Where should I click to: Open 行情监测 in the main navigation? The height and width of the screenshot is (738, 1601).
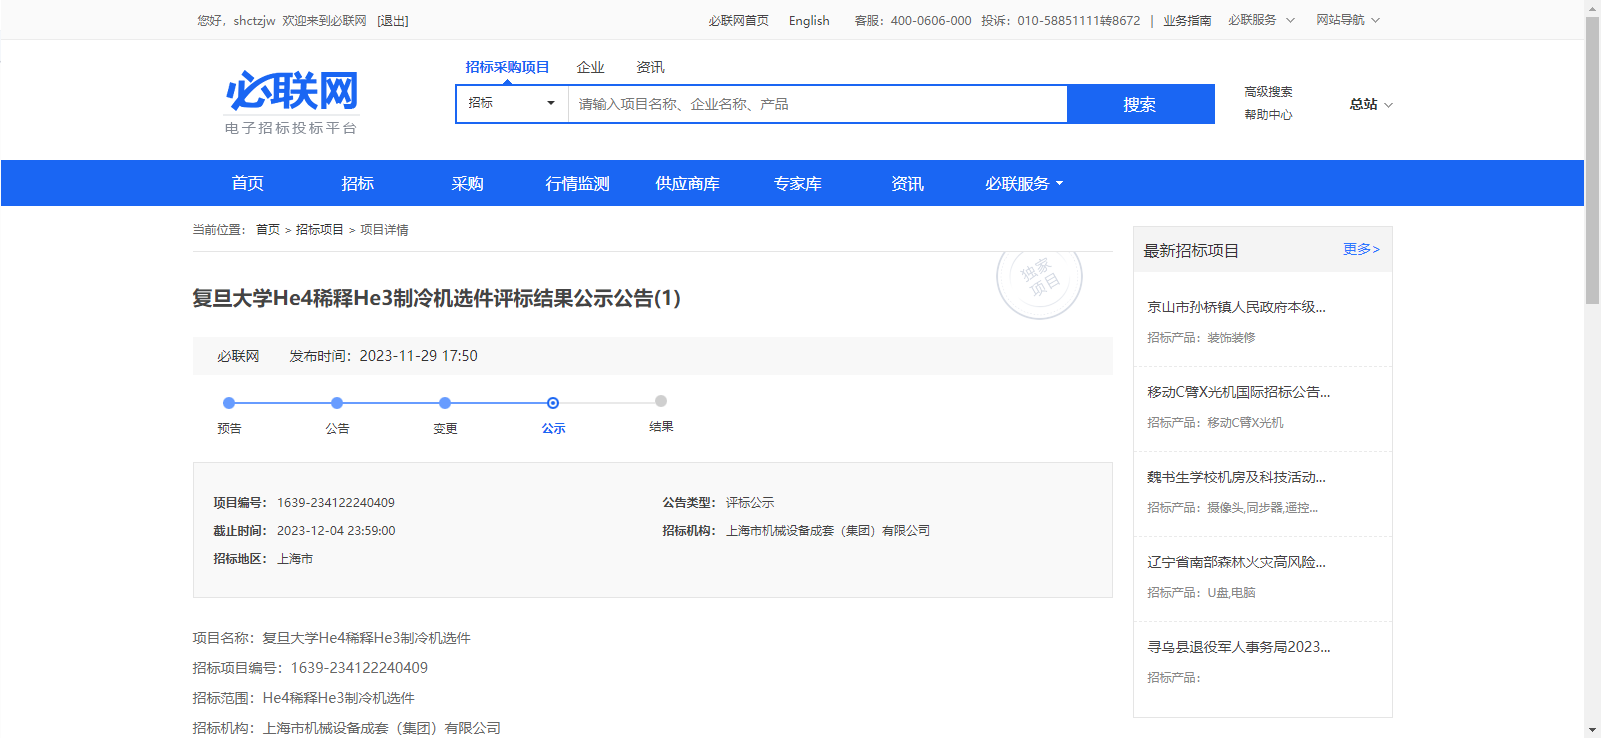click(x=577, y=183)
